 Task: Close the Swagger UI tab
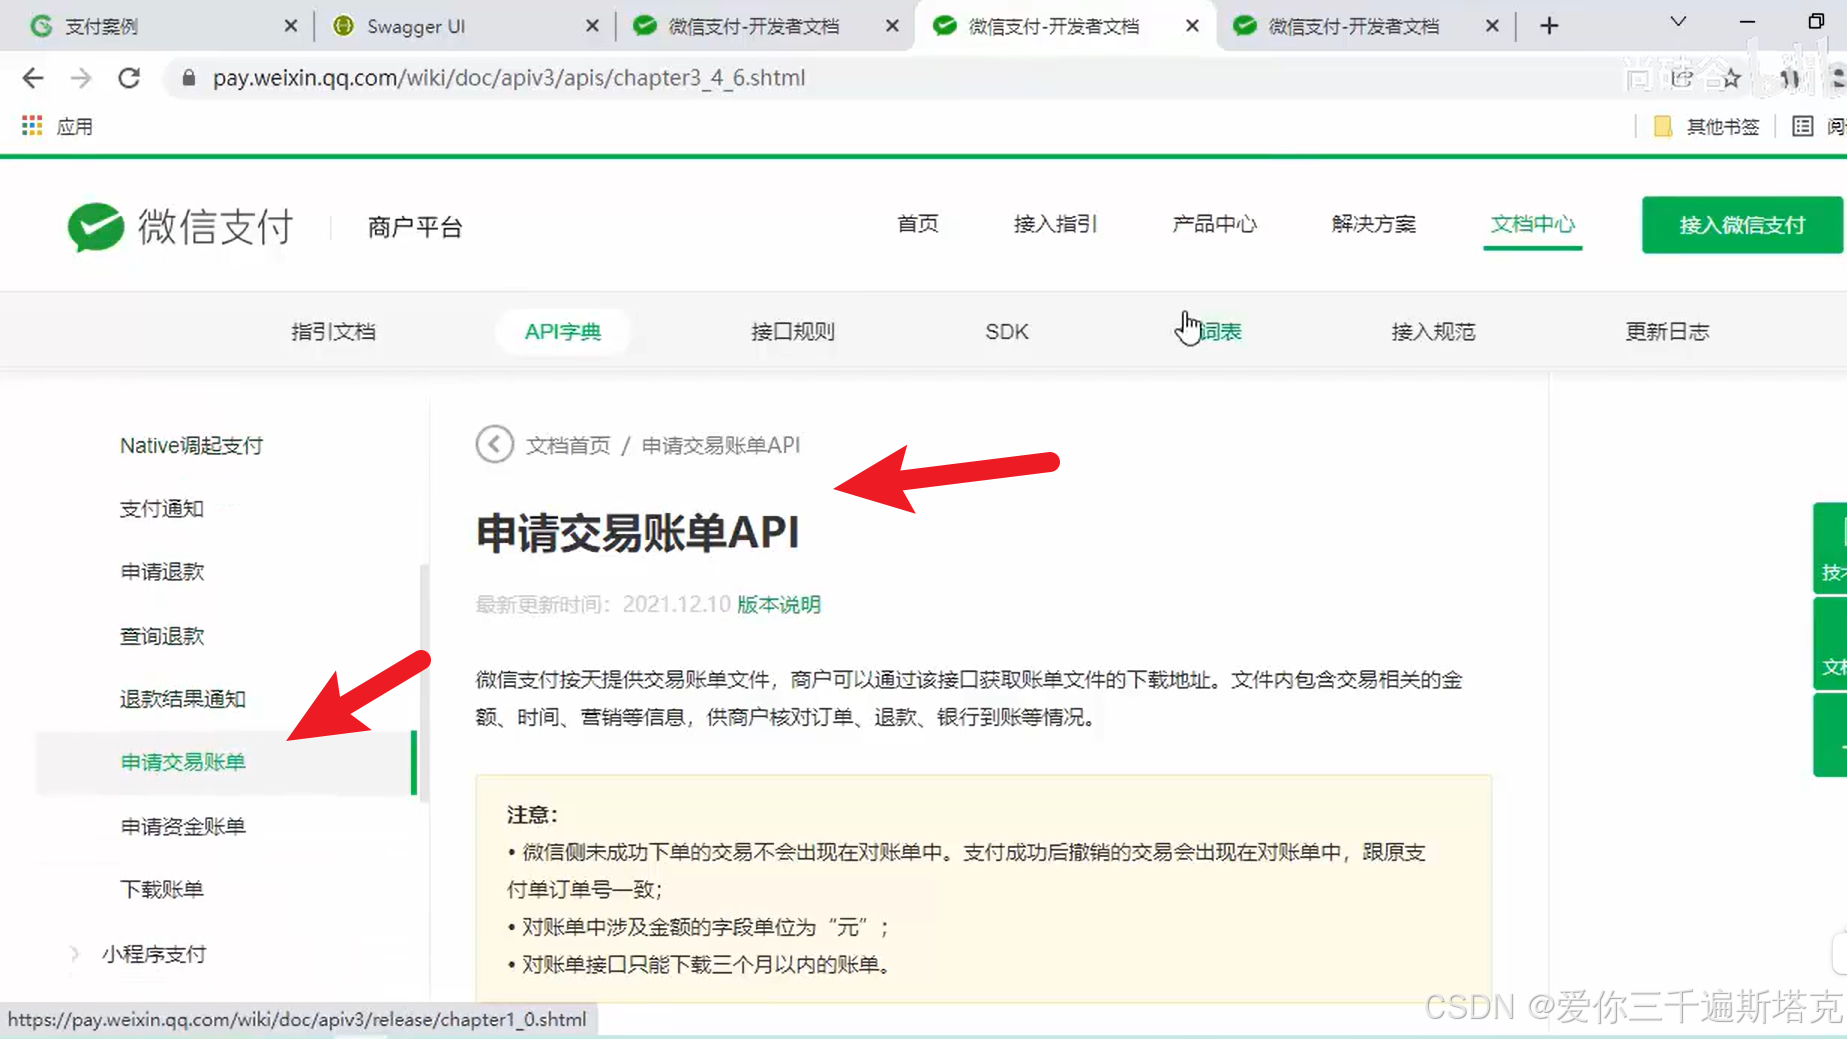(x=592, y=26)
